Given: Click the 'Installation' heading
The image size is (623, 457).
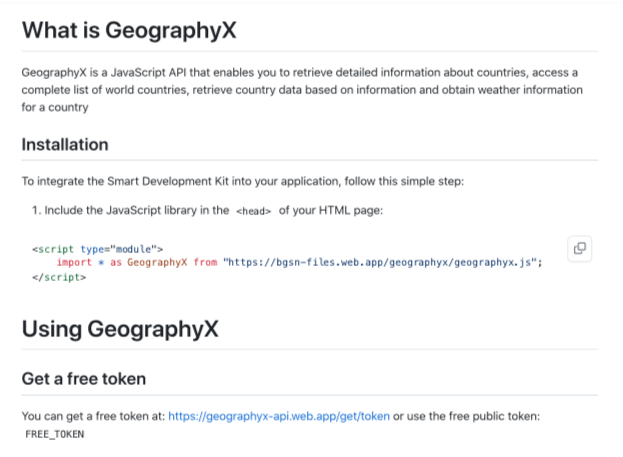Looking at the screenshot, I should (x=65, y=144).
